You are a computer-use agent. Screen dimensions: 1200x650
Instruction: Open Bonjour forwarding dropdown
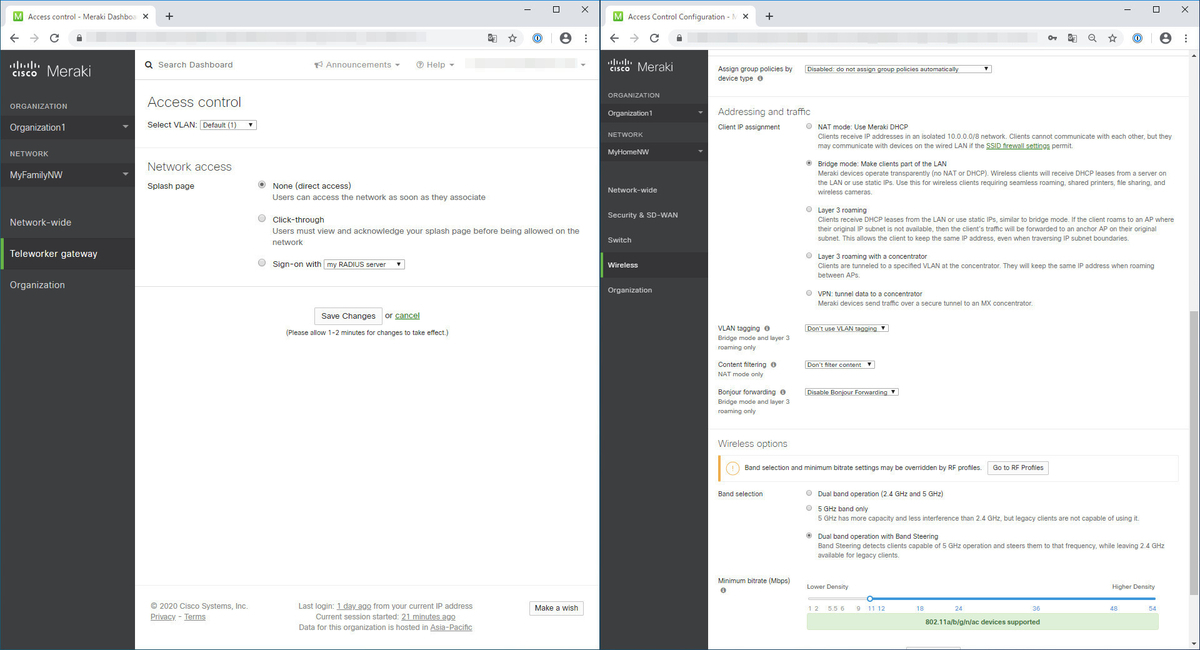tap(852, 392)
